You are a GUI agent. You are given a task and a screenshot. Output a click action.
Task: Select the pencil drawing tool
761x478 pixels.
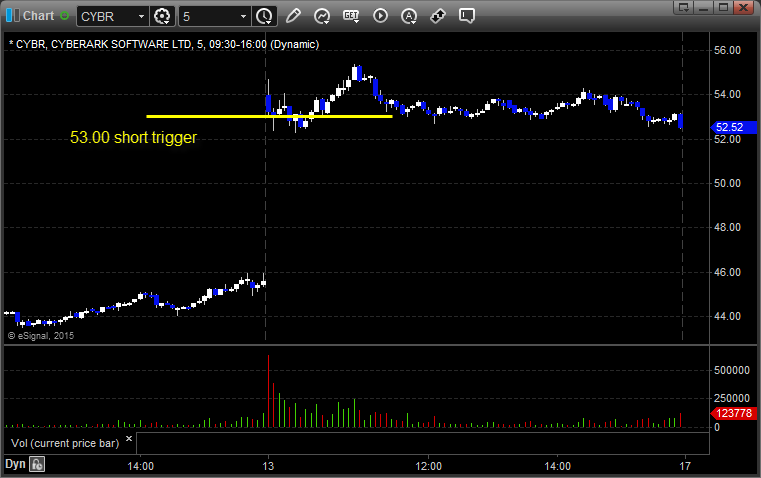[293, 16]
